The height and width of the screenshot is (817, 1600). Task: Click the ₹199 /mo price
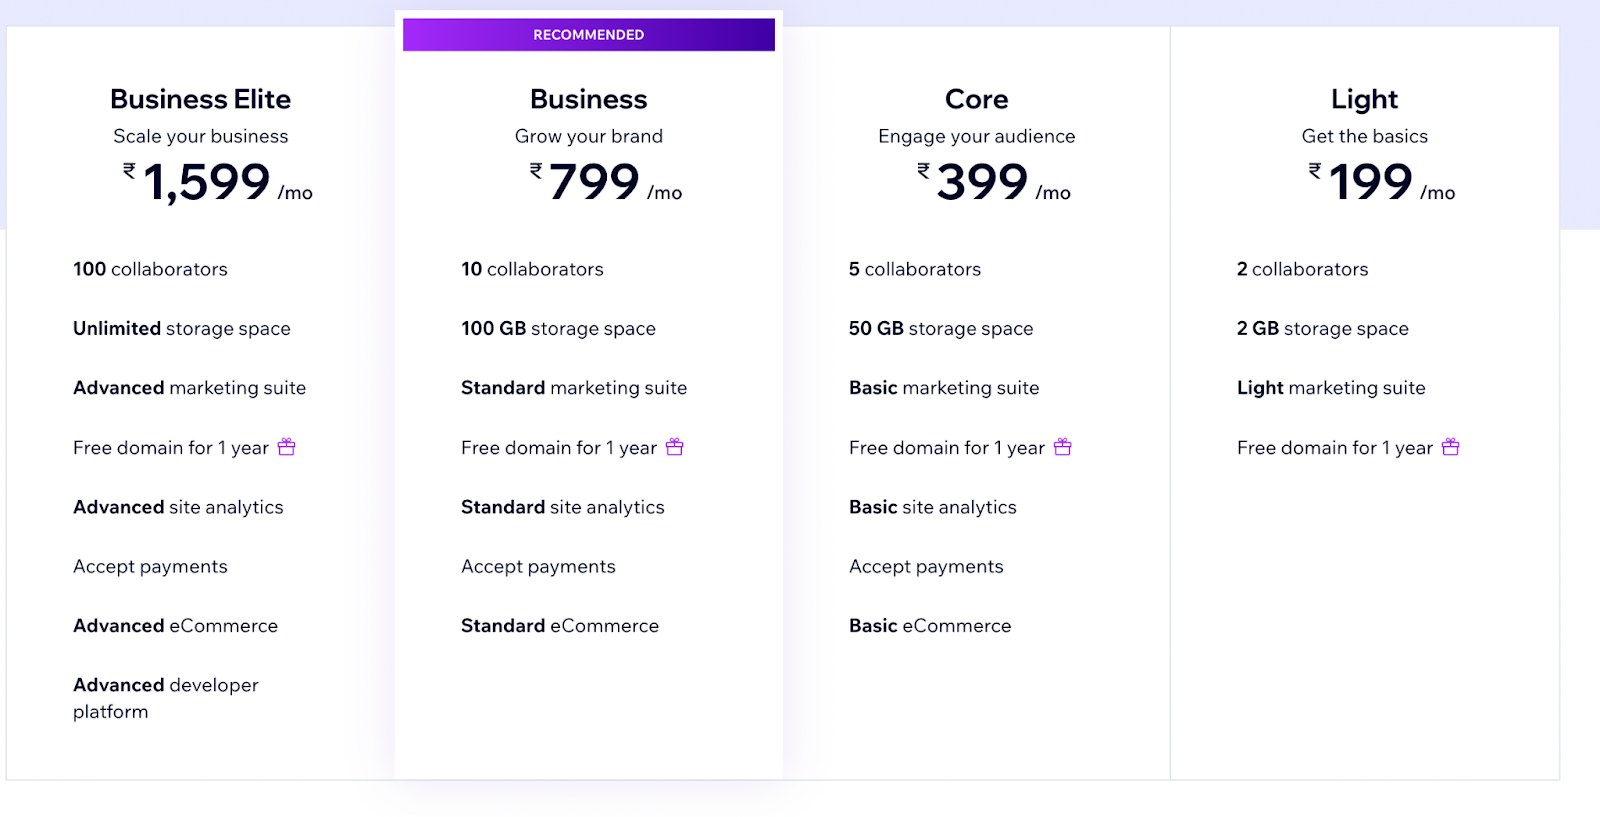[x=1382, y=182]
